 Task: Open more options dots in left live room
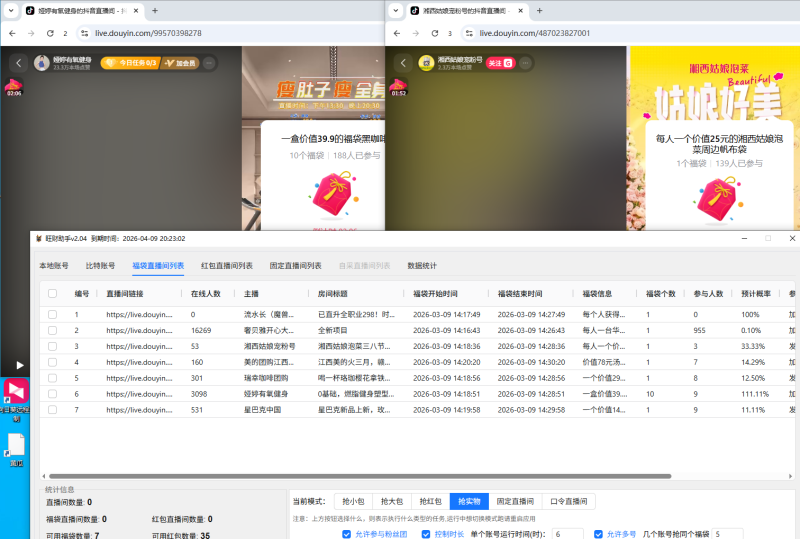(x=209, y=63)
